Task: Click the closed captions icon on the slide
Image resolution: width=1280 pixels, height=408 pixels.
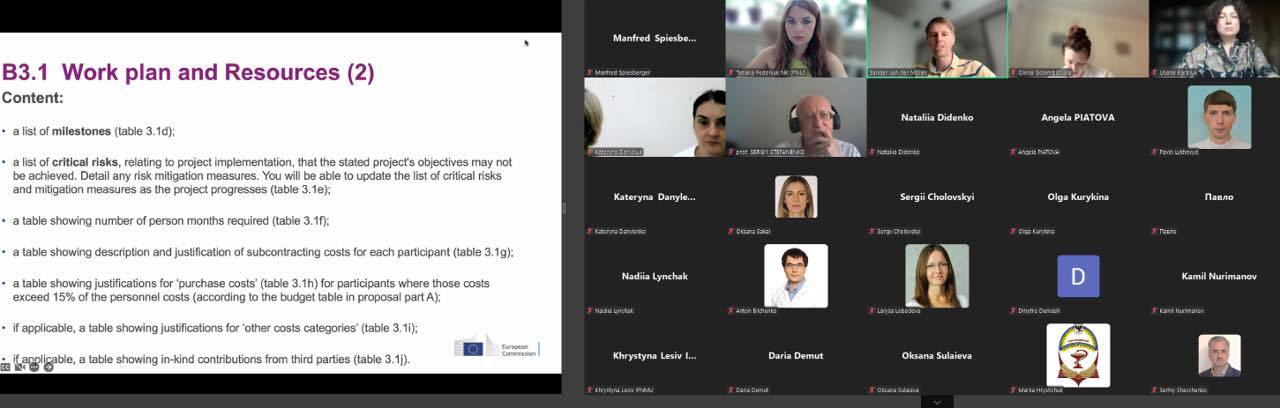Action: point(6,366)
